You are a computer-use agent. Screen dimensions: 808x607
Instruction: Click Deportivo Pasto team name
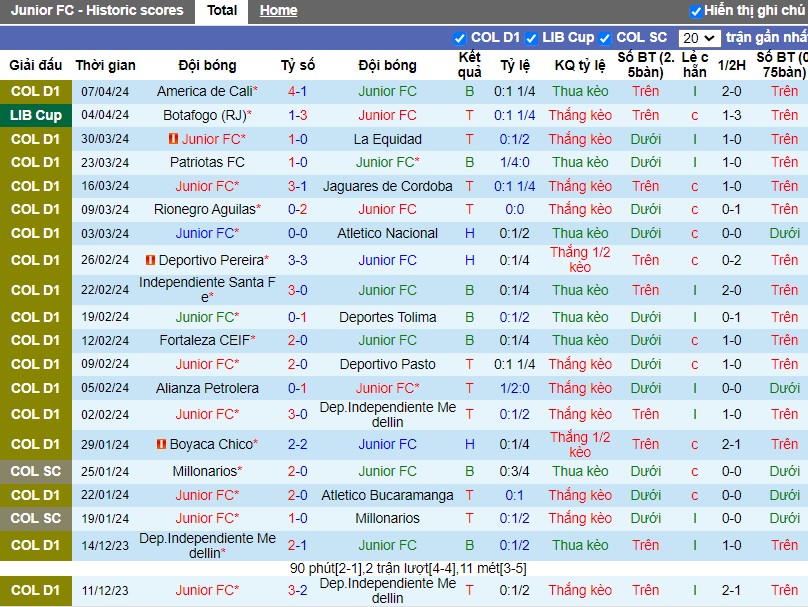[388, 364]
